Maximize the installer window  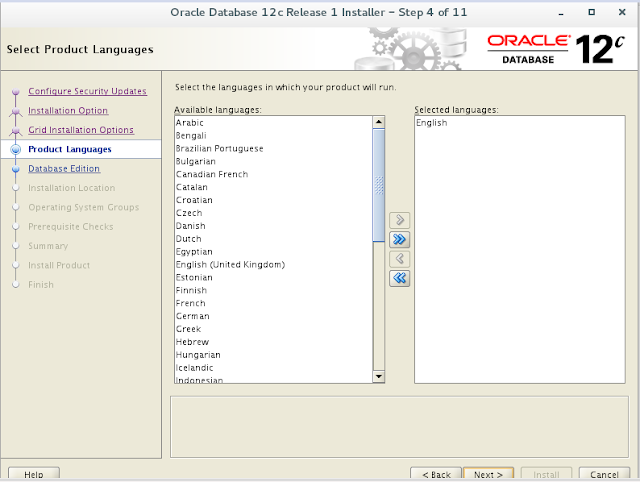(x=591, y=12)
